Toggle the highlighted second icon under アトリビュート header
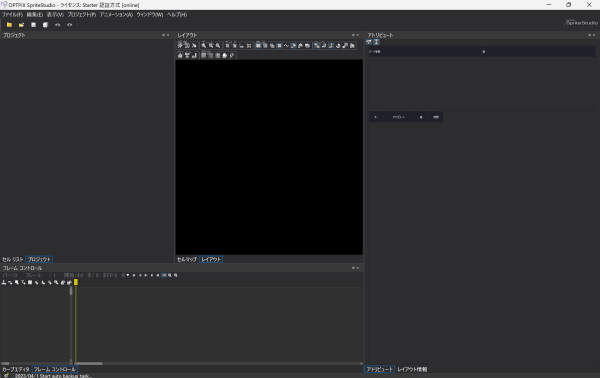 point(376,42)
